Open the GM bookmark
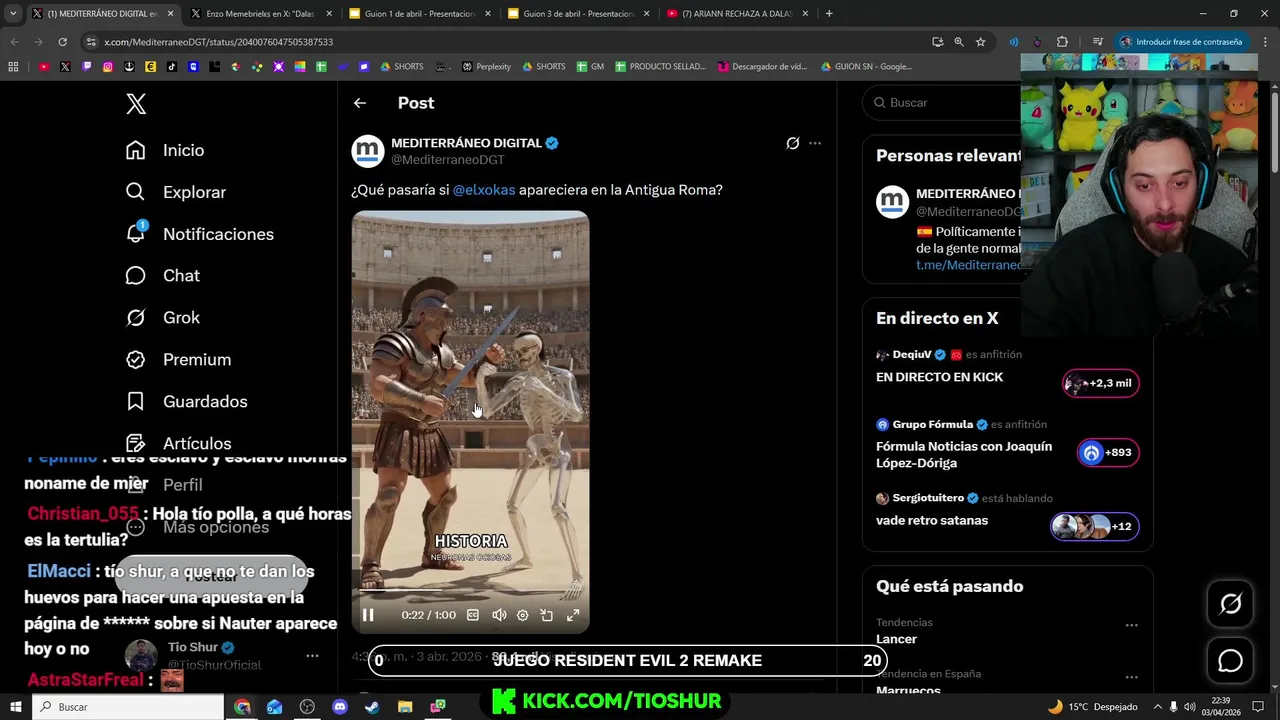The width and height of the screenshot is (1280, 720). (589, 67)
